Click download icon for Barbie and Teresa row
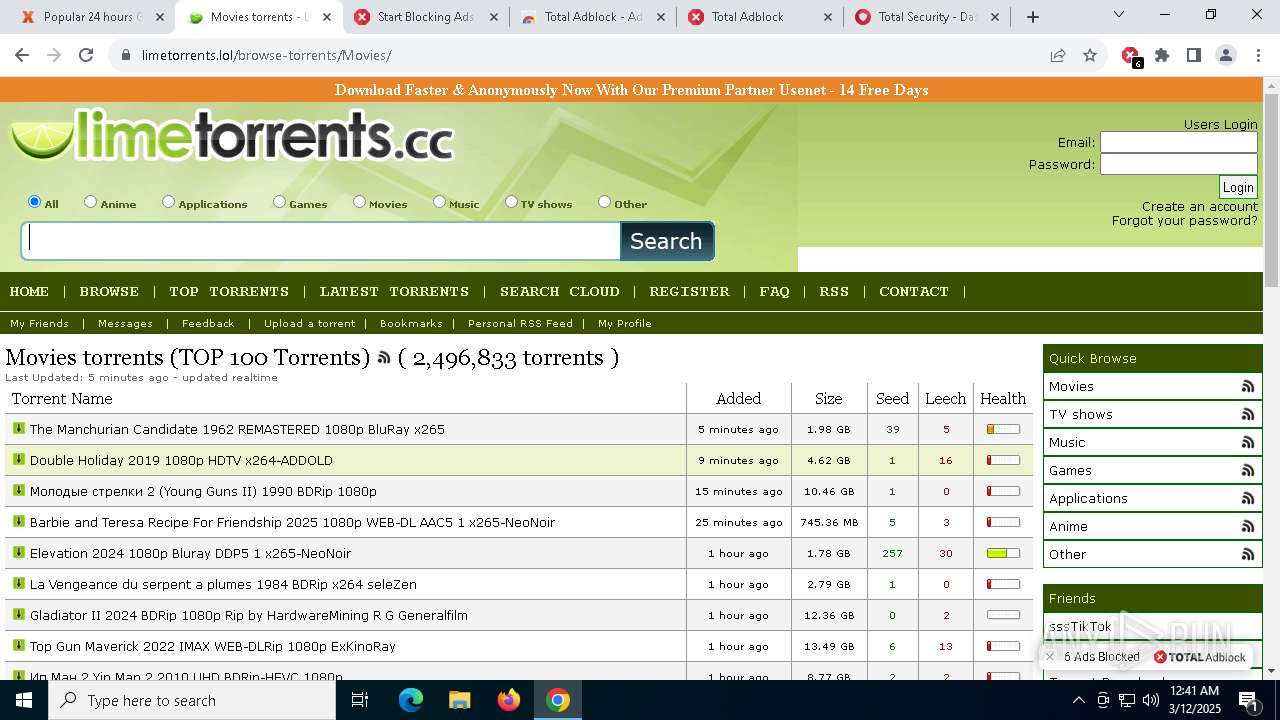This screenshot has width=1280, height=720. (x=18, y=521)
